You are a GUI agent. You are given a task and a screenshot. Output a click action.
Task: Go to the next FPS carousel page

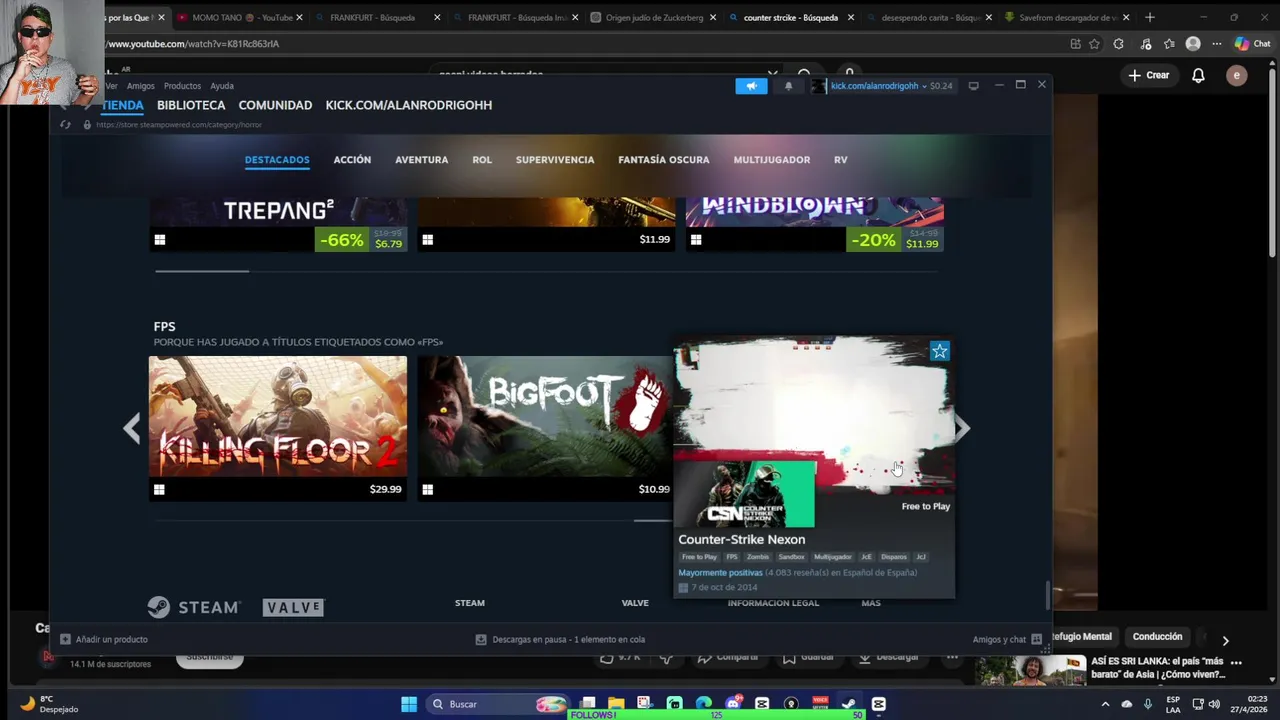coord(961,429)
